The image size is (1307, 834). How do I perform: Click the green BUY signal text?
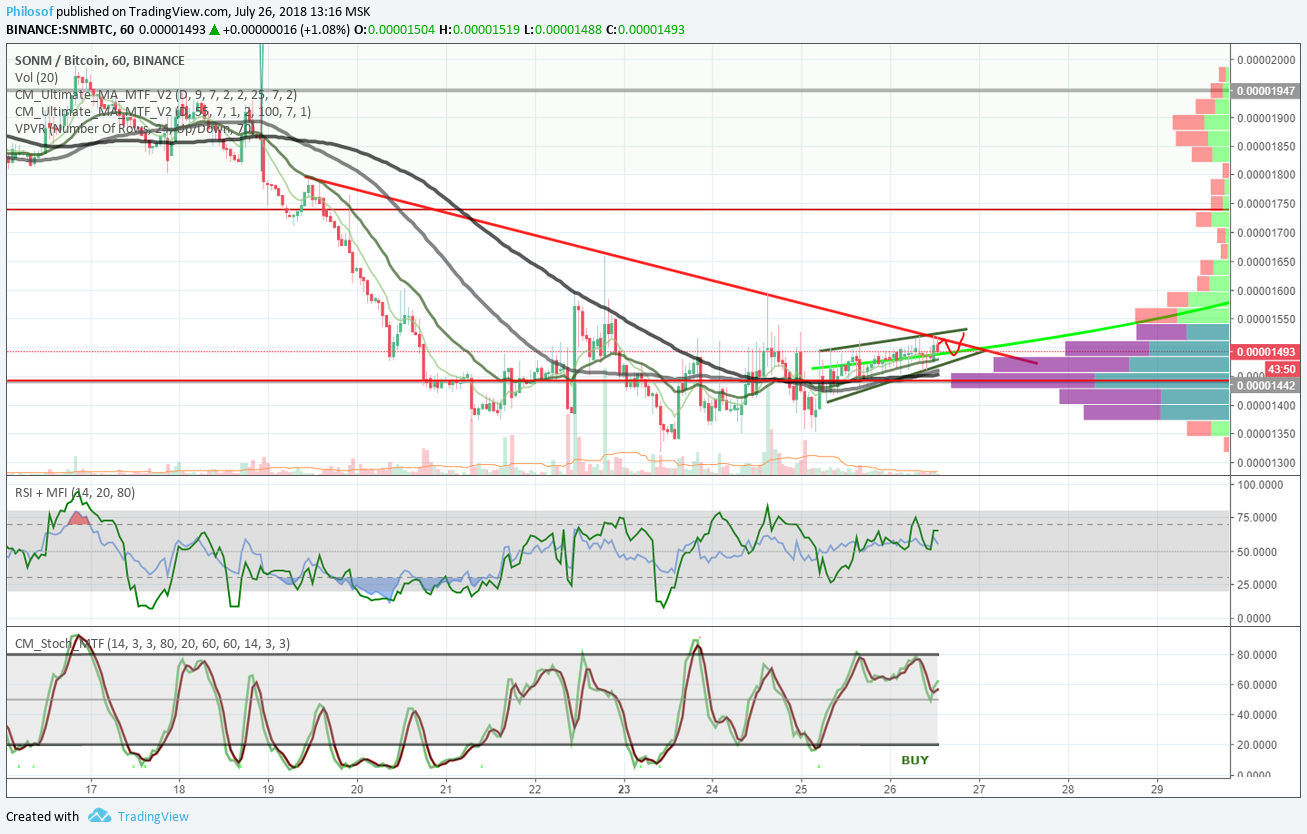(915, 760)
